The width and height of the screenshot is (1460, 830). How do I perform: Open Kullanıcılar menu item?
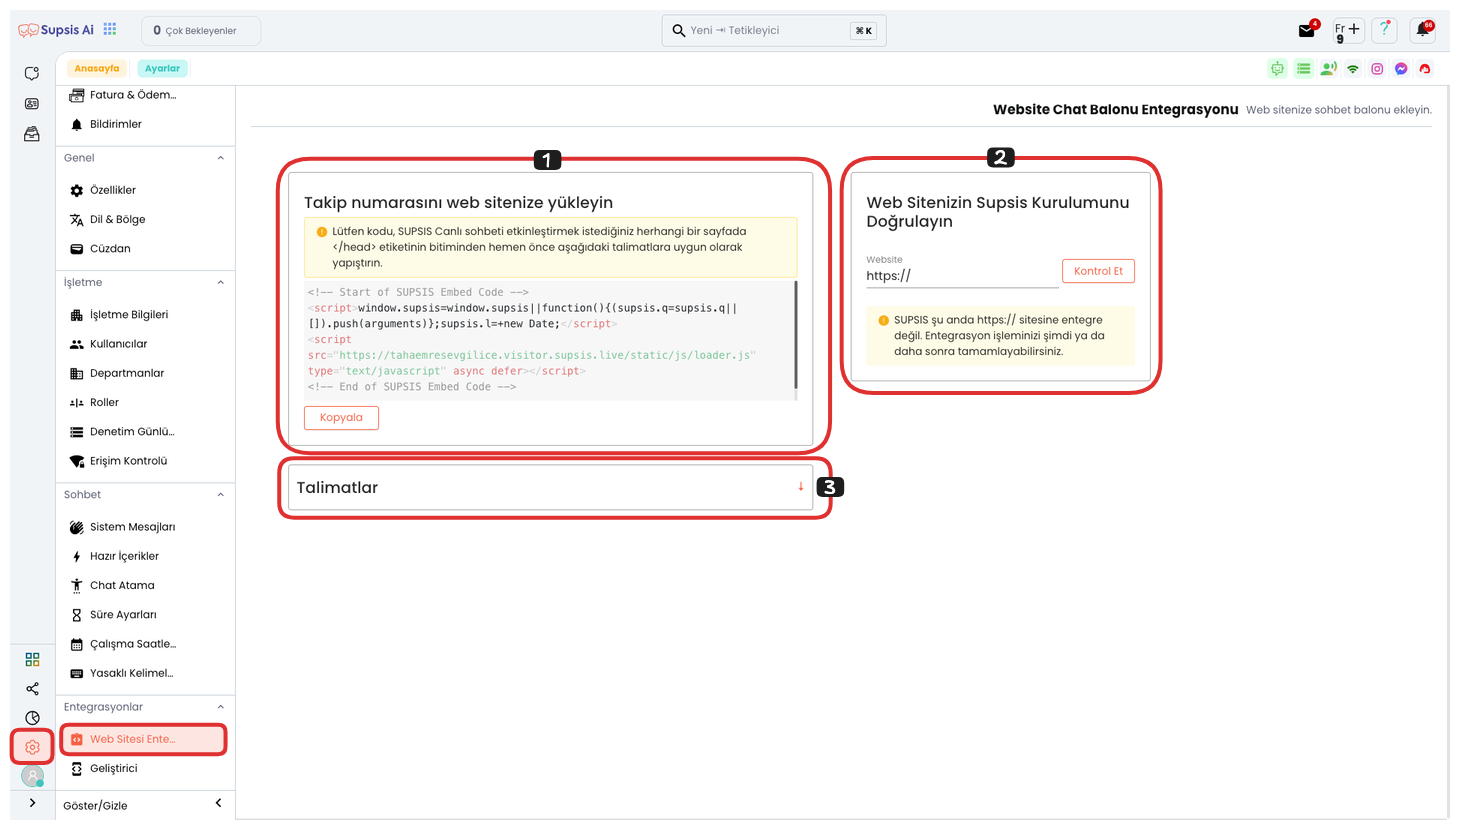pyautogui.click(x=145, y=344)
